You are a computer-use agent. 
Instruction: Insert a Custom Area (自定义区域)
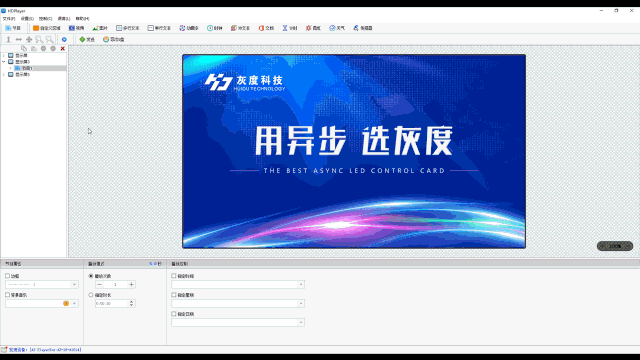(x=47, y=28)
